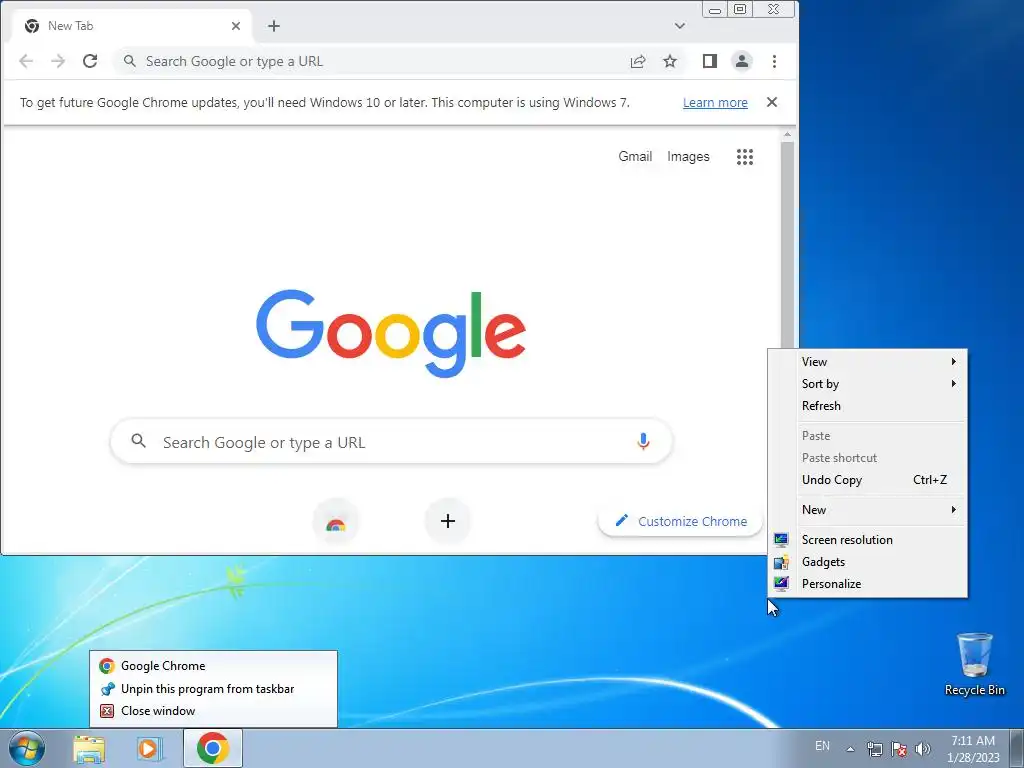Open the taskbar clock and date

click(973, 749)
